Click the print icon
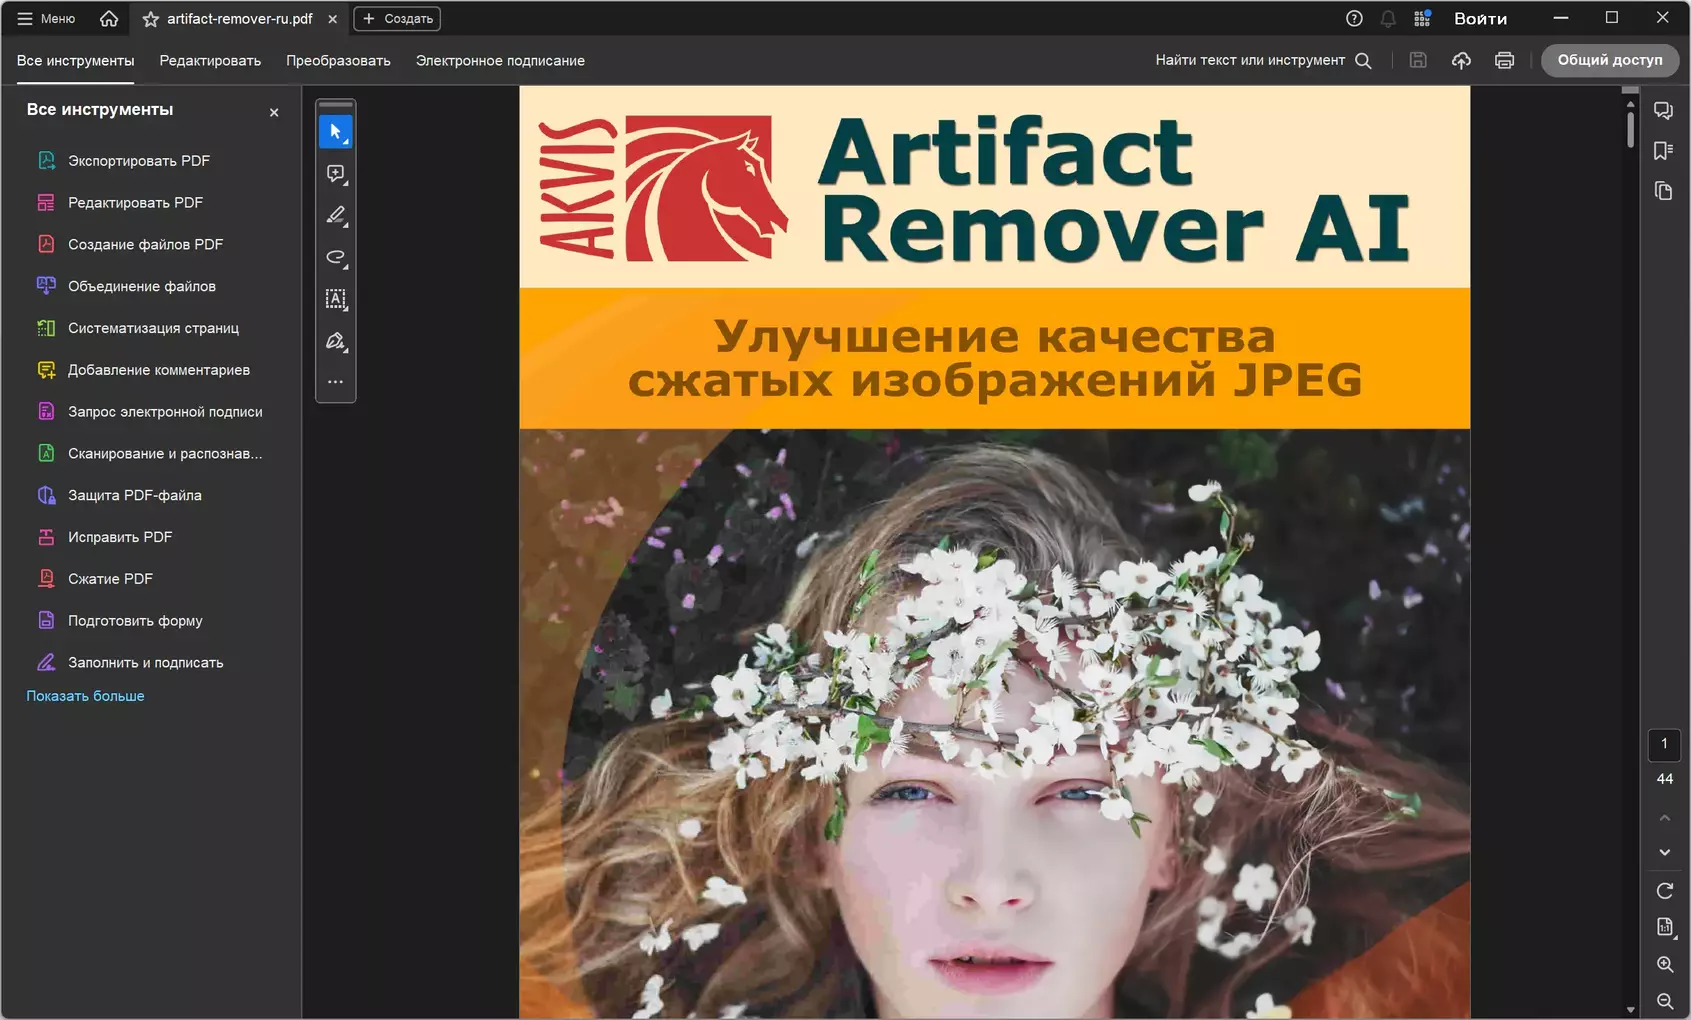This screenshot has height=1020, width=1691. [1504, 60]
